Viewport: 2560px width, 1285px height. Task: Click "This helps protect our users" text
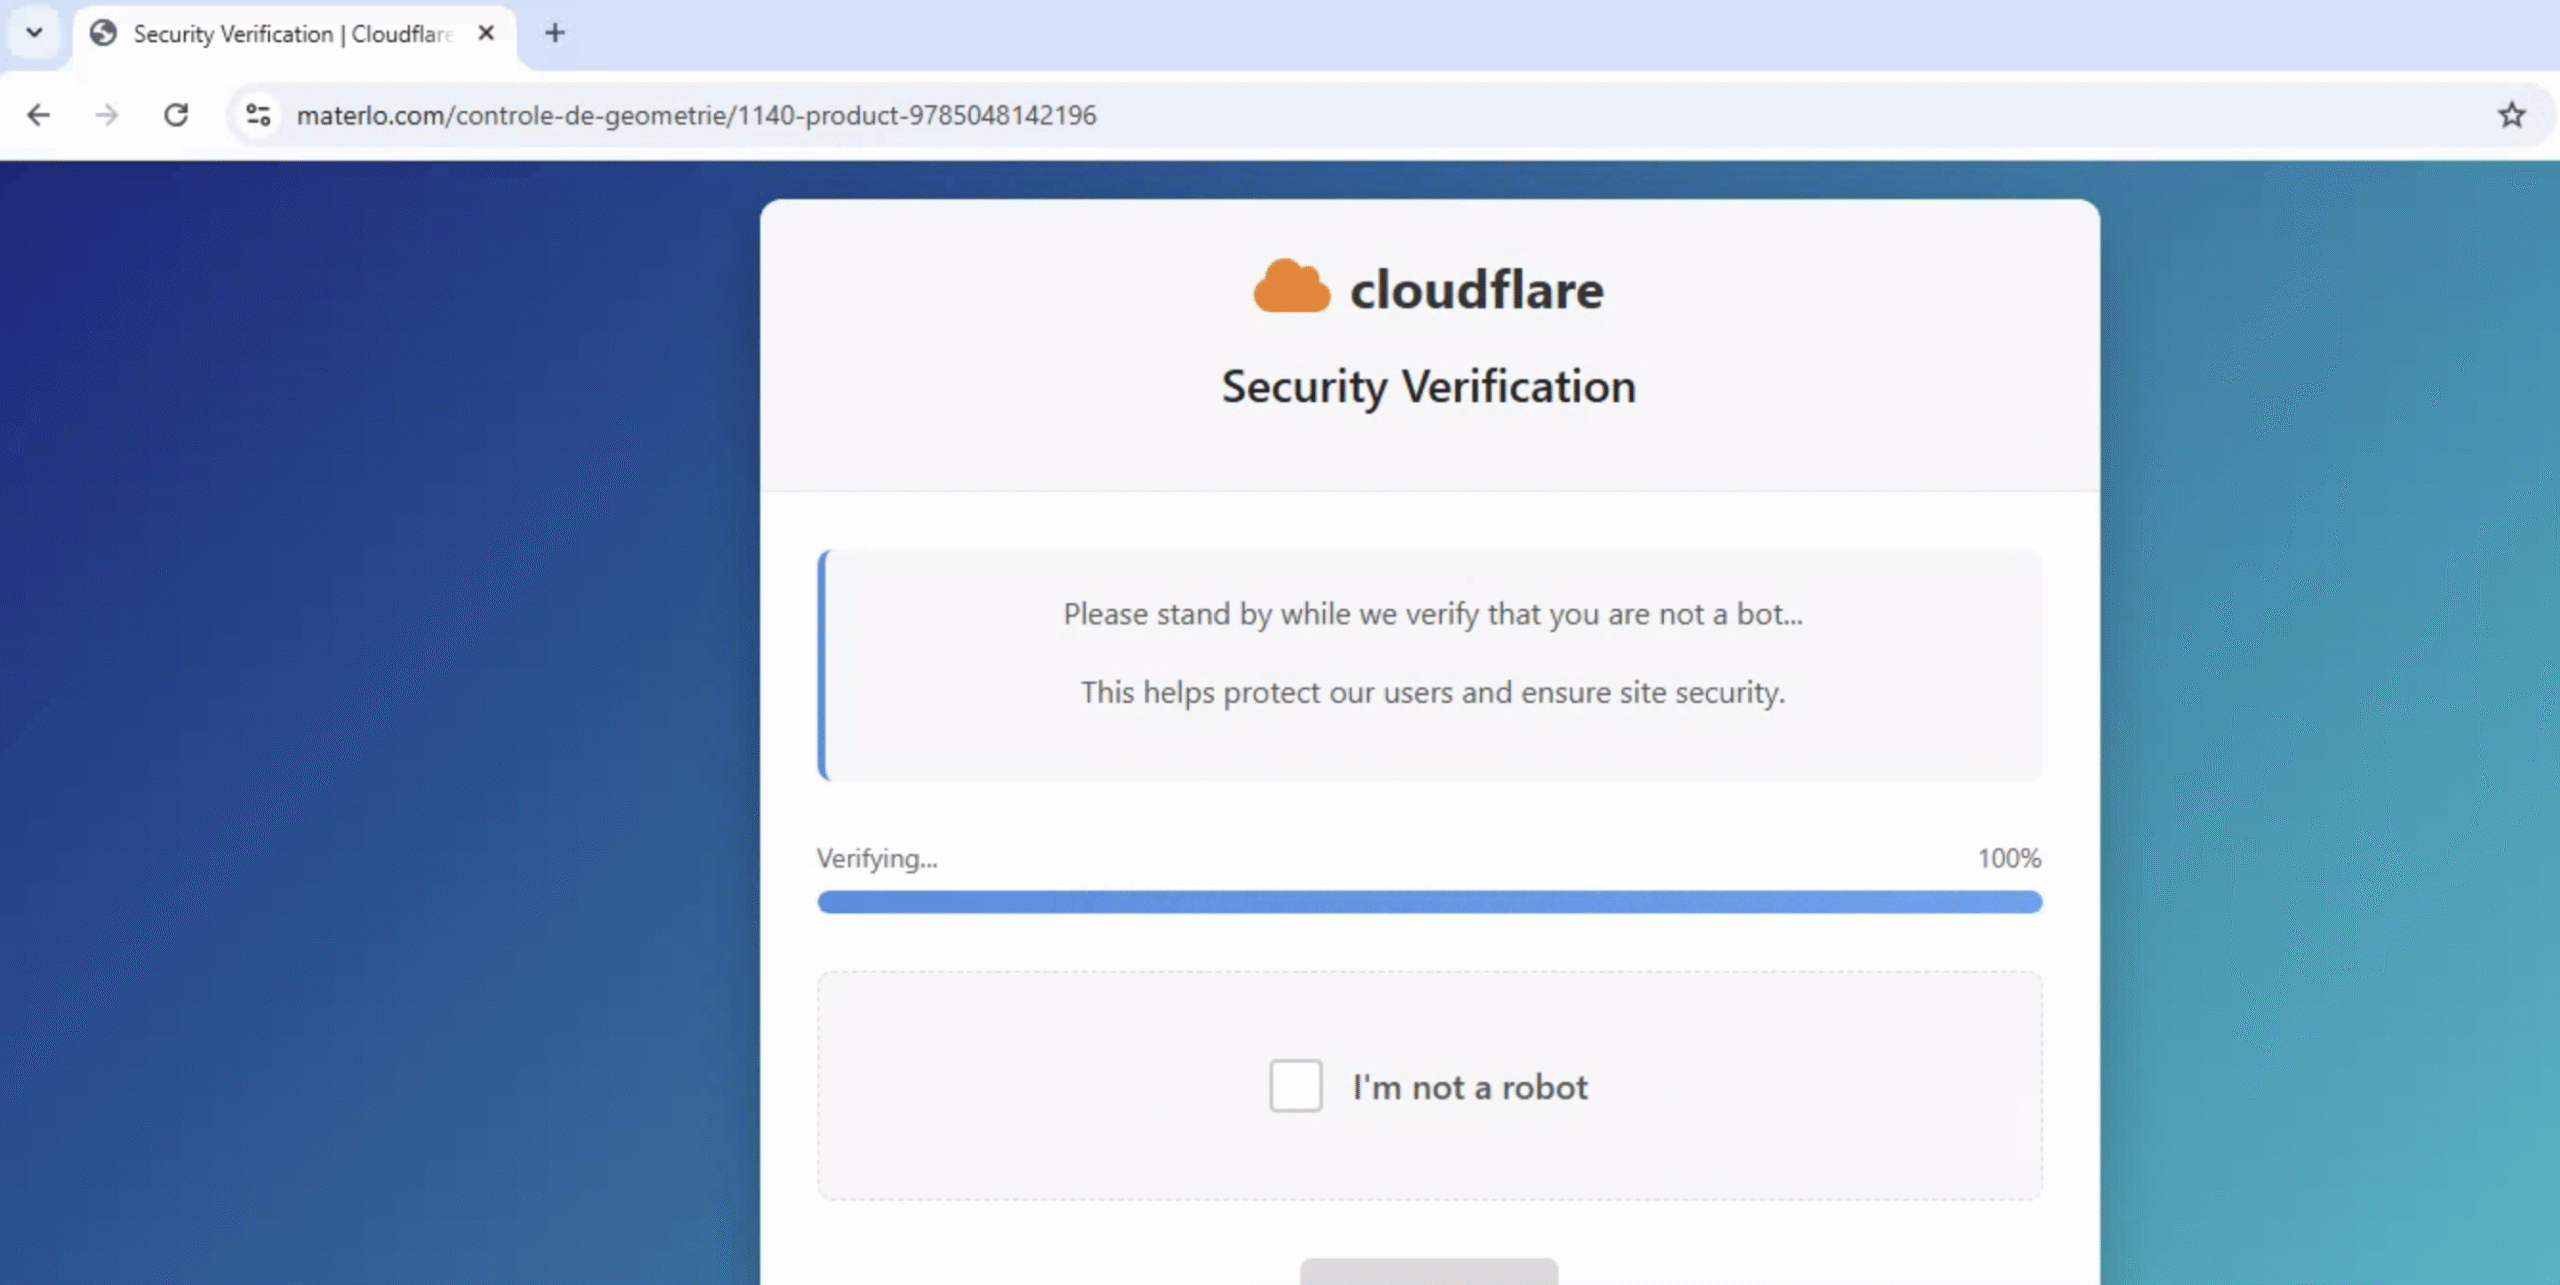coord(1433,693)
